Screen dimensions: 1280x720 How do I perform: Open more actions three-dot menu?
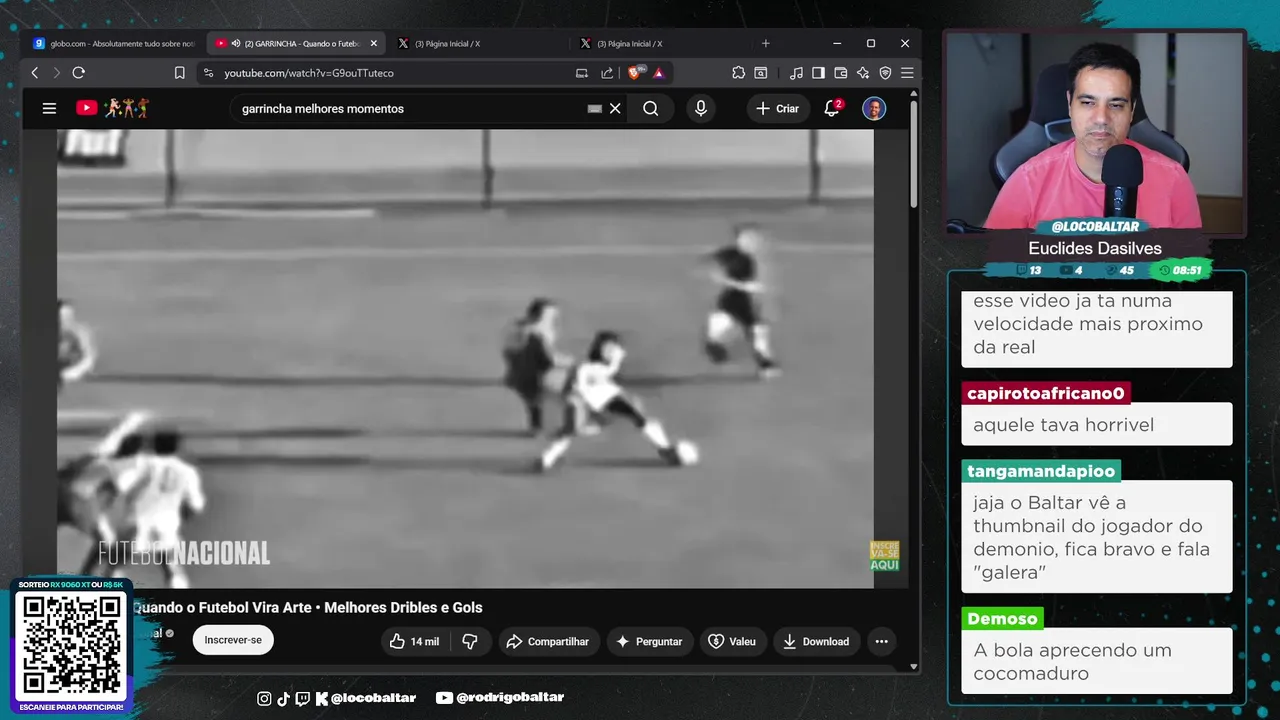[881, 641]
